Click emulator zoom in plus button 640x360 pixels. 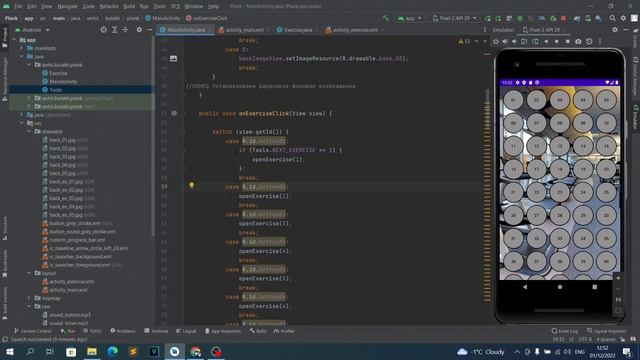tap(618, 278)
